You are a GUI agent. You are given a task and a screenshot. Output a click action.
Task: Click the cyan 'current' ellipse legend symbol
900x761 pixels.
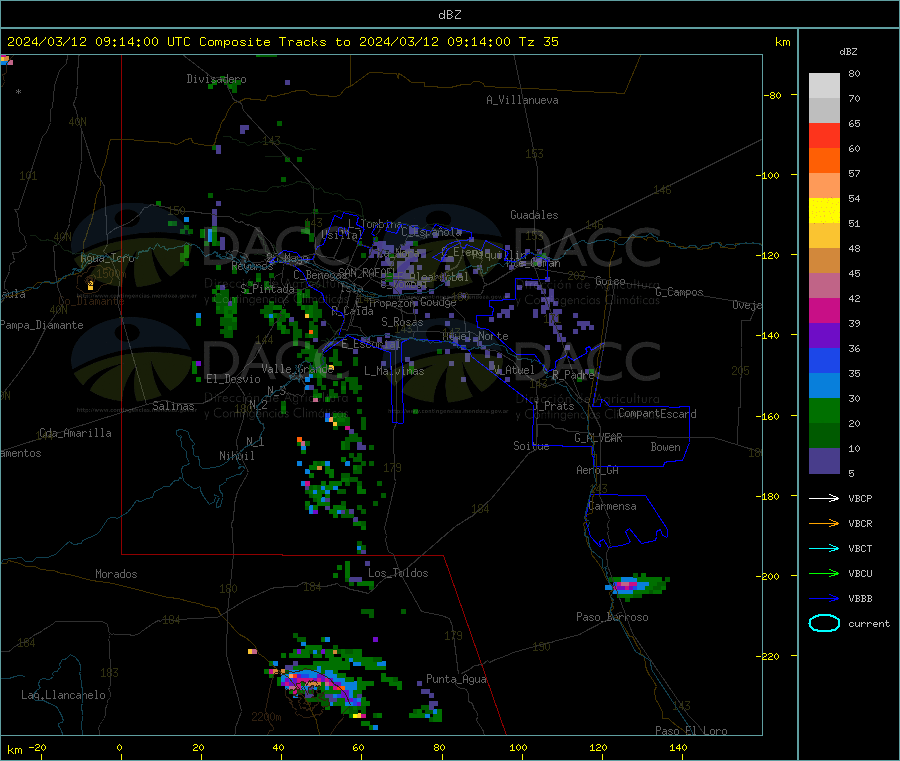point(824,623)
